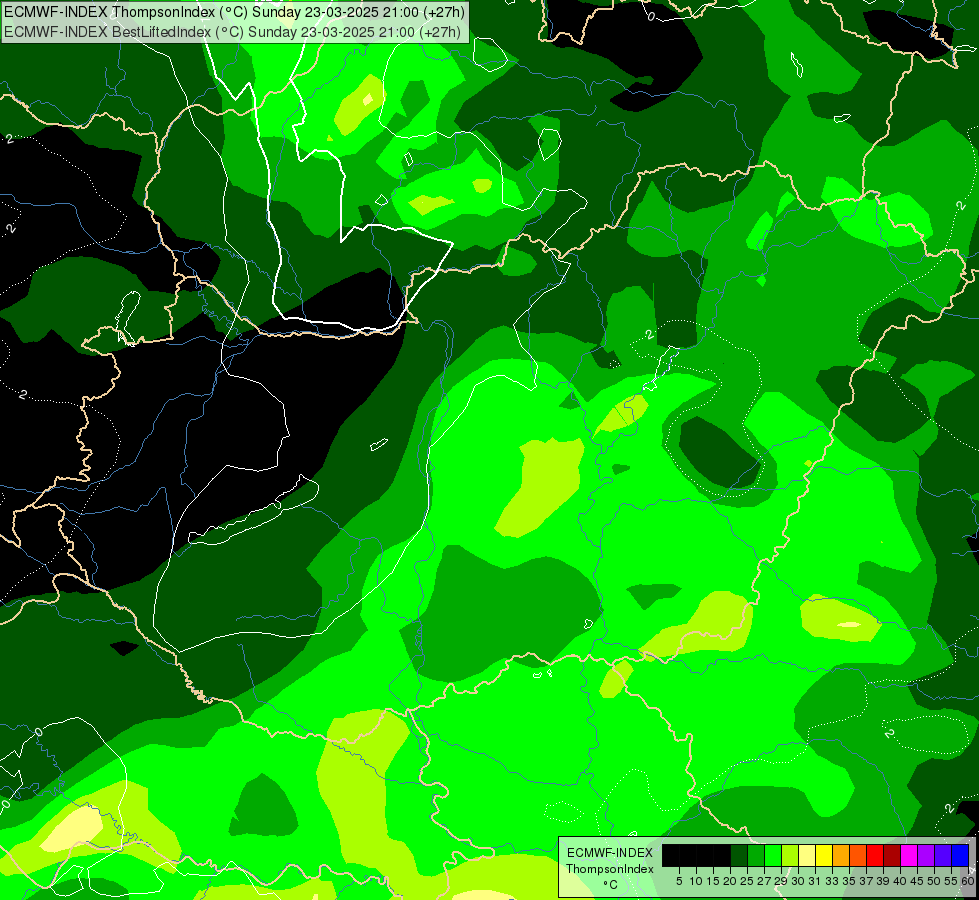This screenshot has height=900, width=979.
Task: Pick the yellow-green 29–30 legend swatch
Action: tap(790, 855)
